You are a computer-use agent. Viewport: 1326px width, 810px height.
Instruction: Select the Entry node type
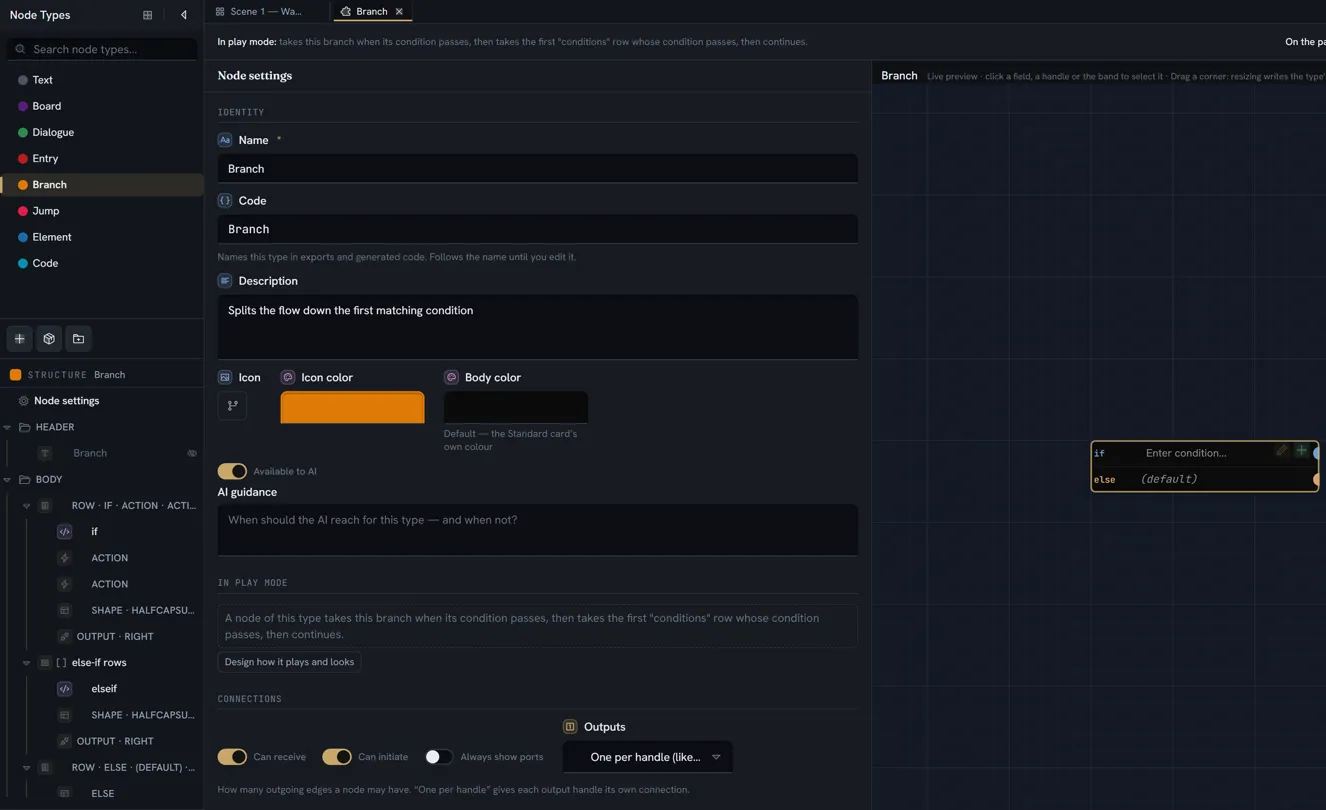coord(102,158)
